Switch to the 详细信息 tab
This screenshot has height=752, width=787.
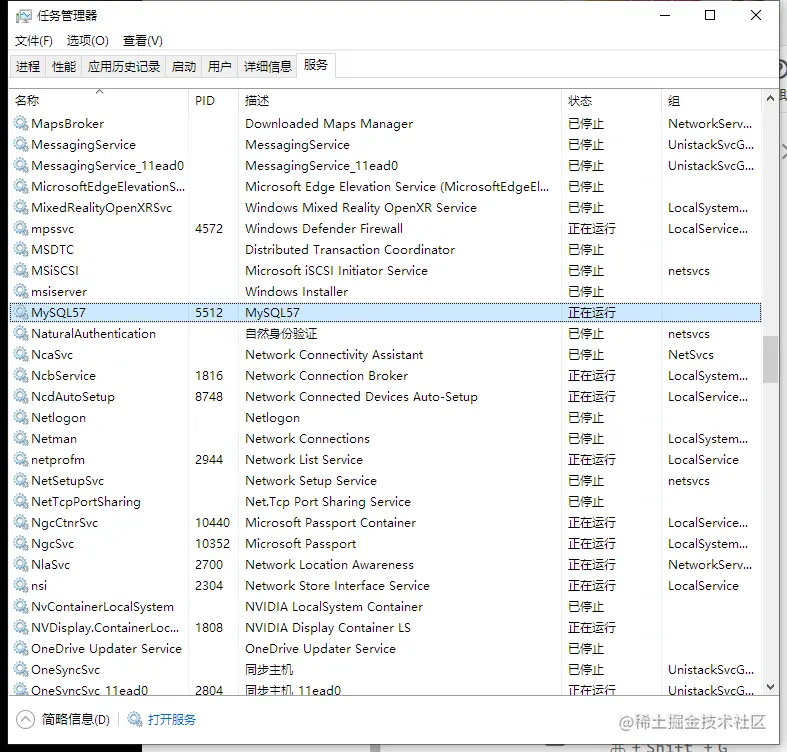click(x=267, y=66)
